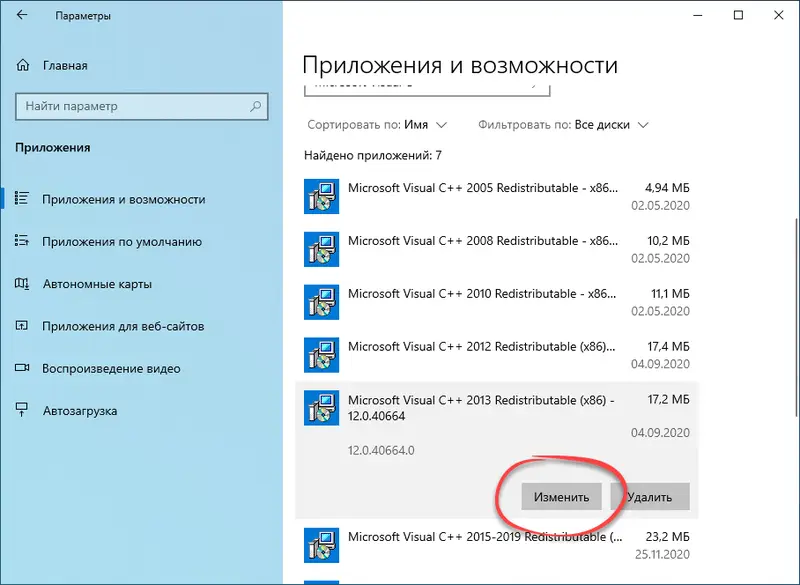Screen dimensions: 800x585
Task: Open Приложения и возможности section
Action: [141, 199]
